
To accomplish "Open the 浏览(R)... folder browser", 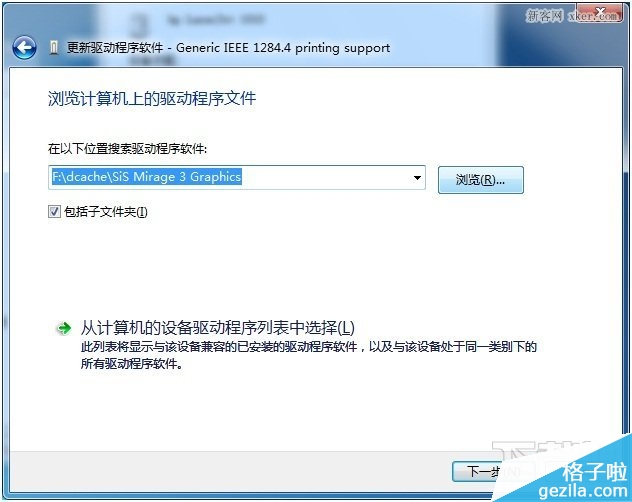I will [x=480, y=180].
